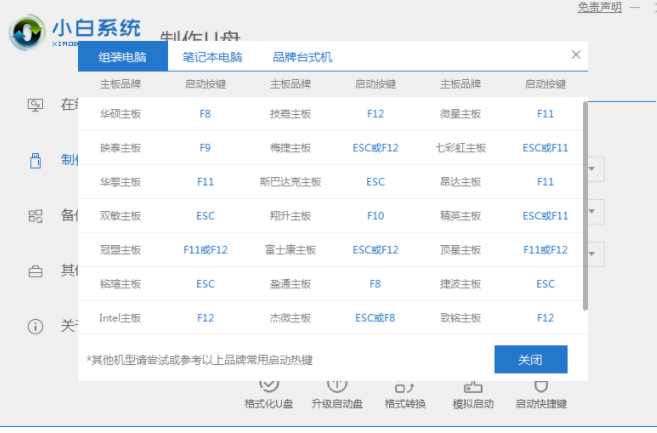657x433 pixels.
Task: Switch to the 笔记本电脑 tab
Action: (x=211, y=57)
